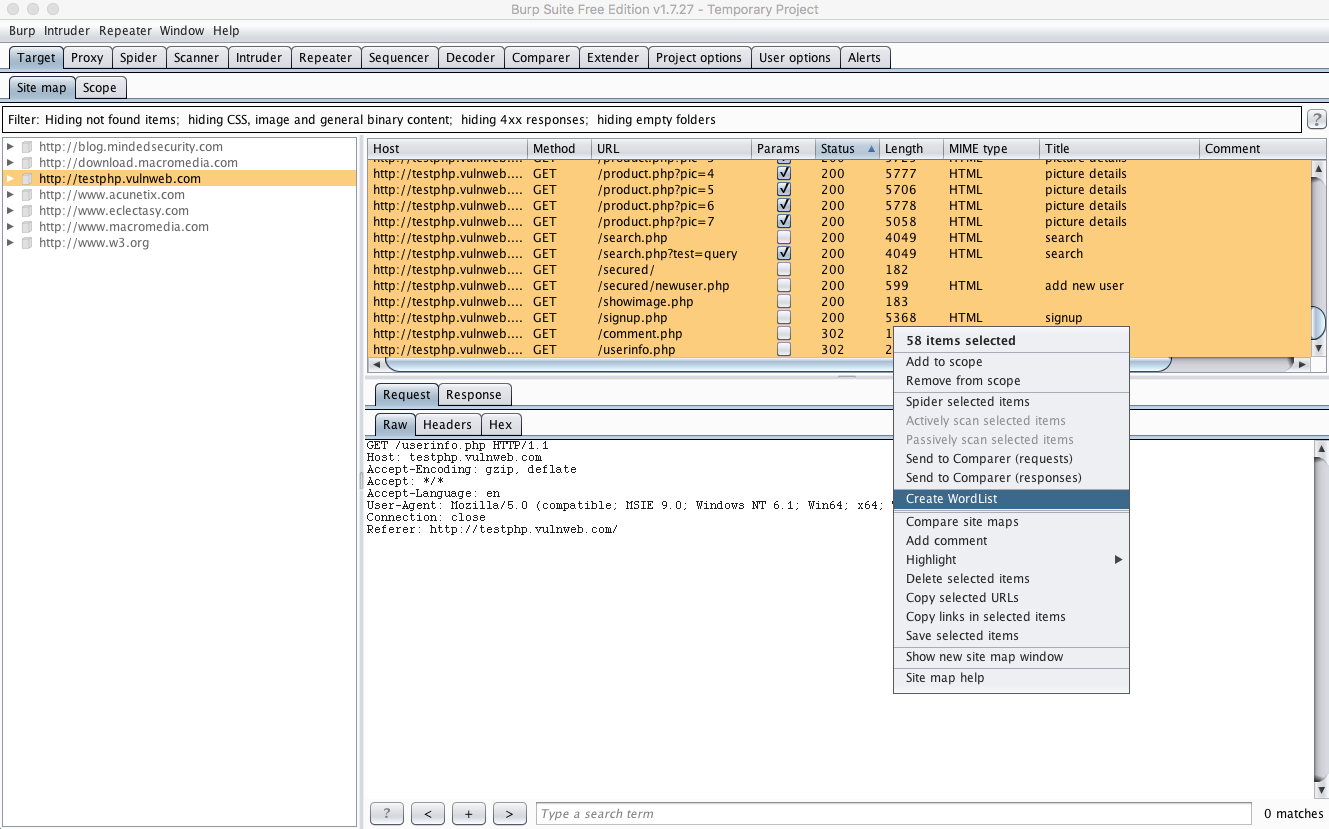
Task: Switch to the Intruder tab
Action: coord(259,58)
